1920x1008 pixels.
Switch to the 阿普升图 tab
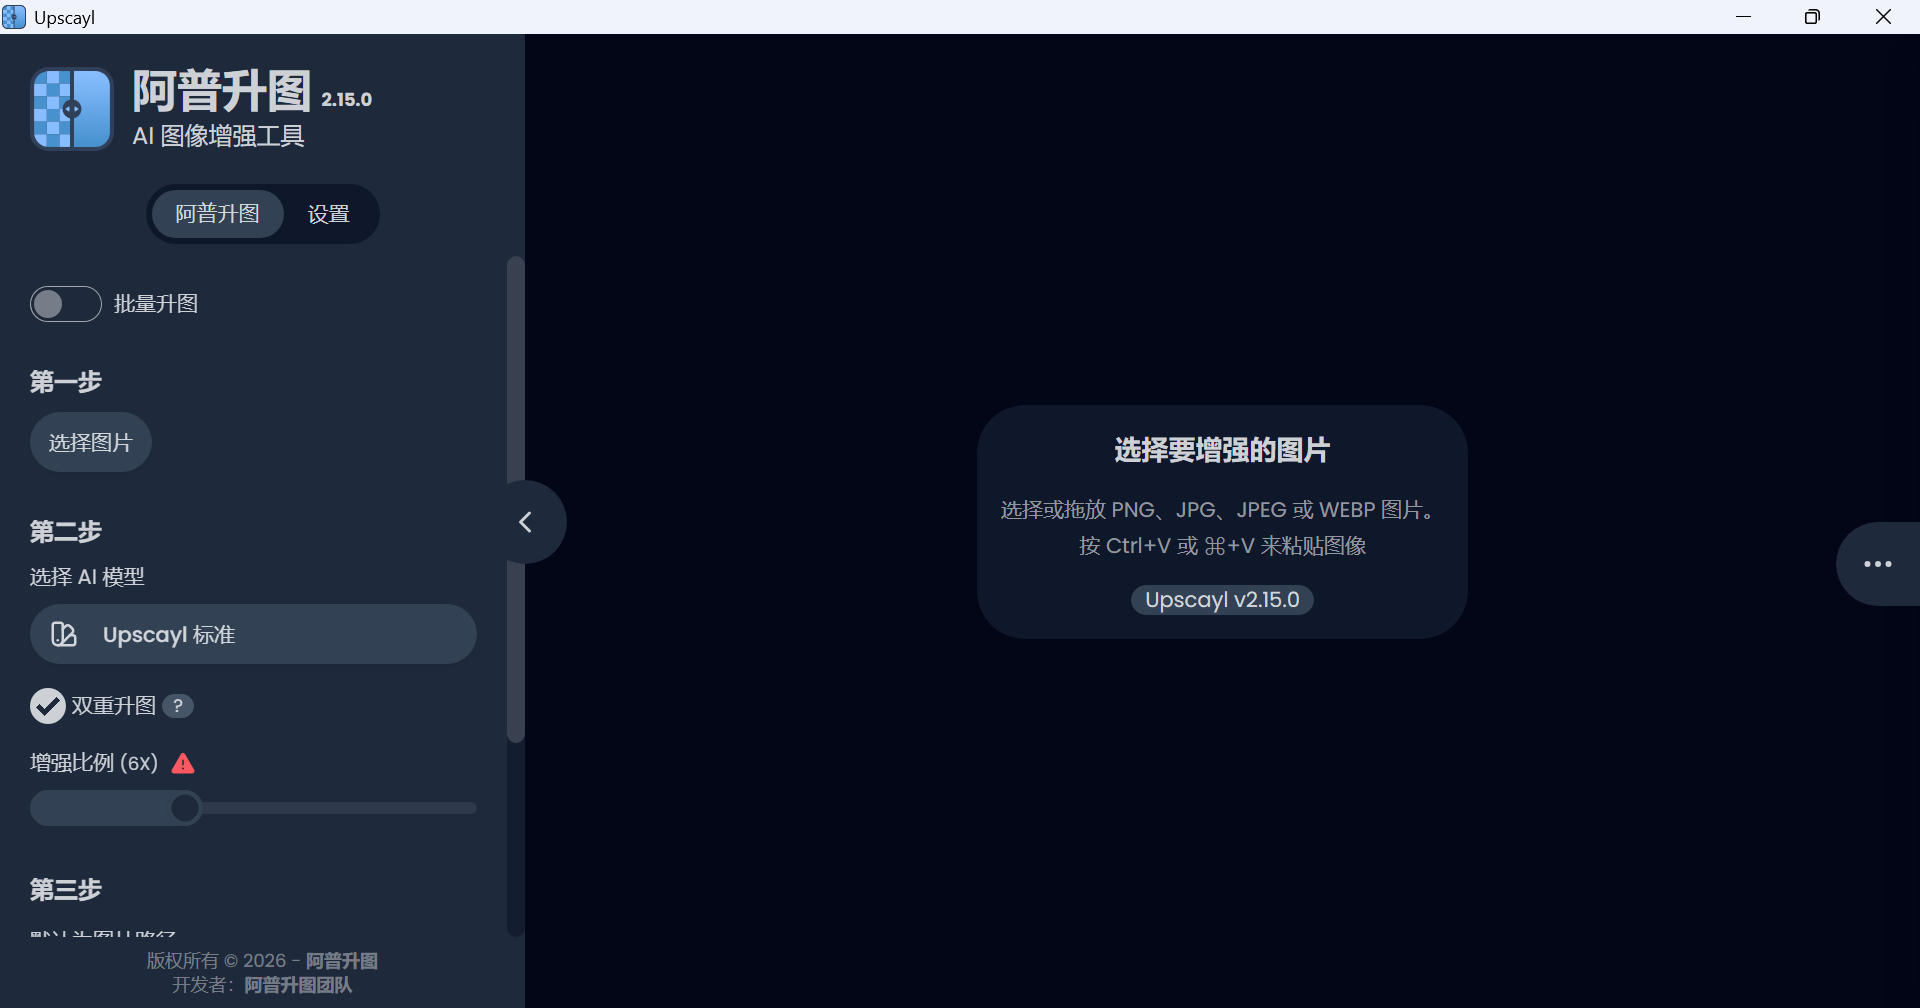click(217, 214)
